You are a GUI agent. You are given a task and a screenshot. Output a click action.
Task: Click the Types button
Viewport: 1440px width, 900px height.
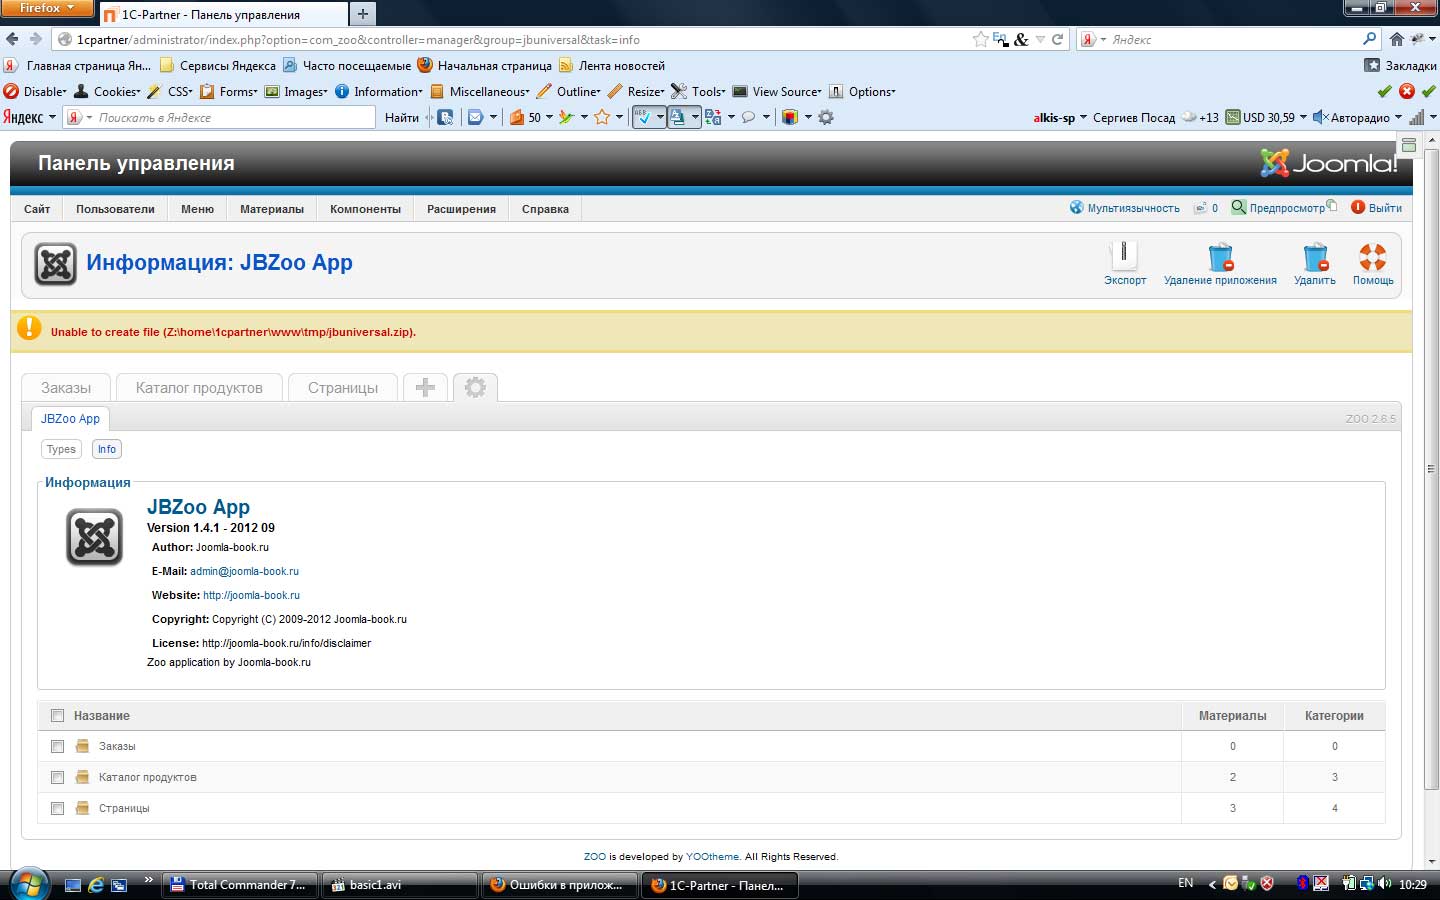(61, 450)
